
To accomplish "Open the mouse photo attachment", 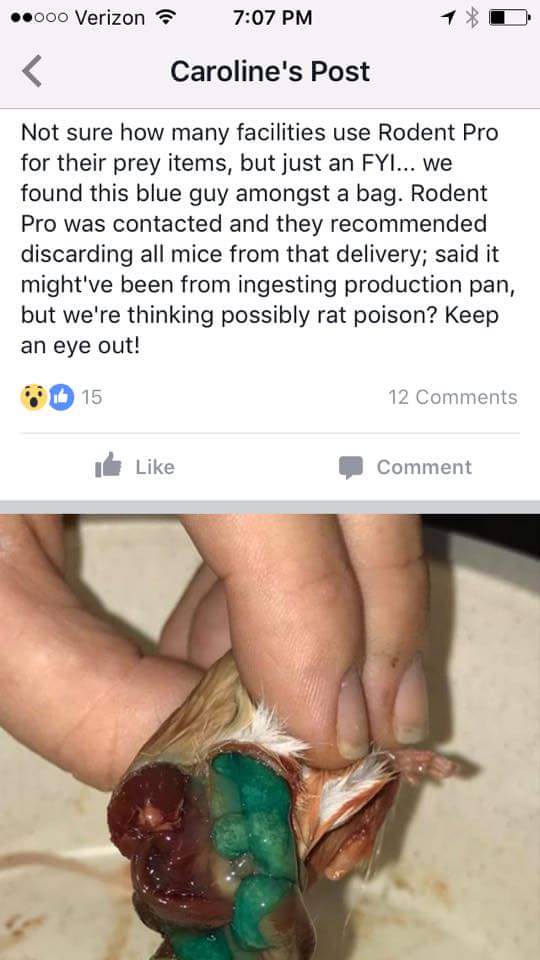I will click(x=270, y=737).
